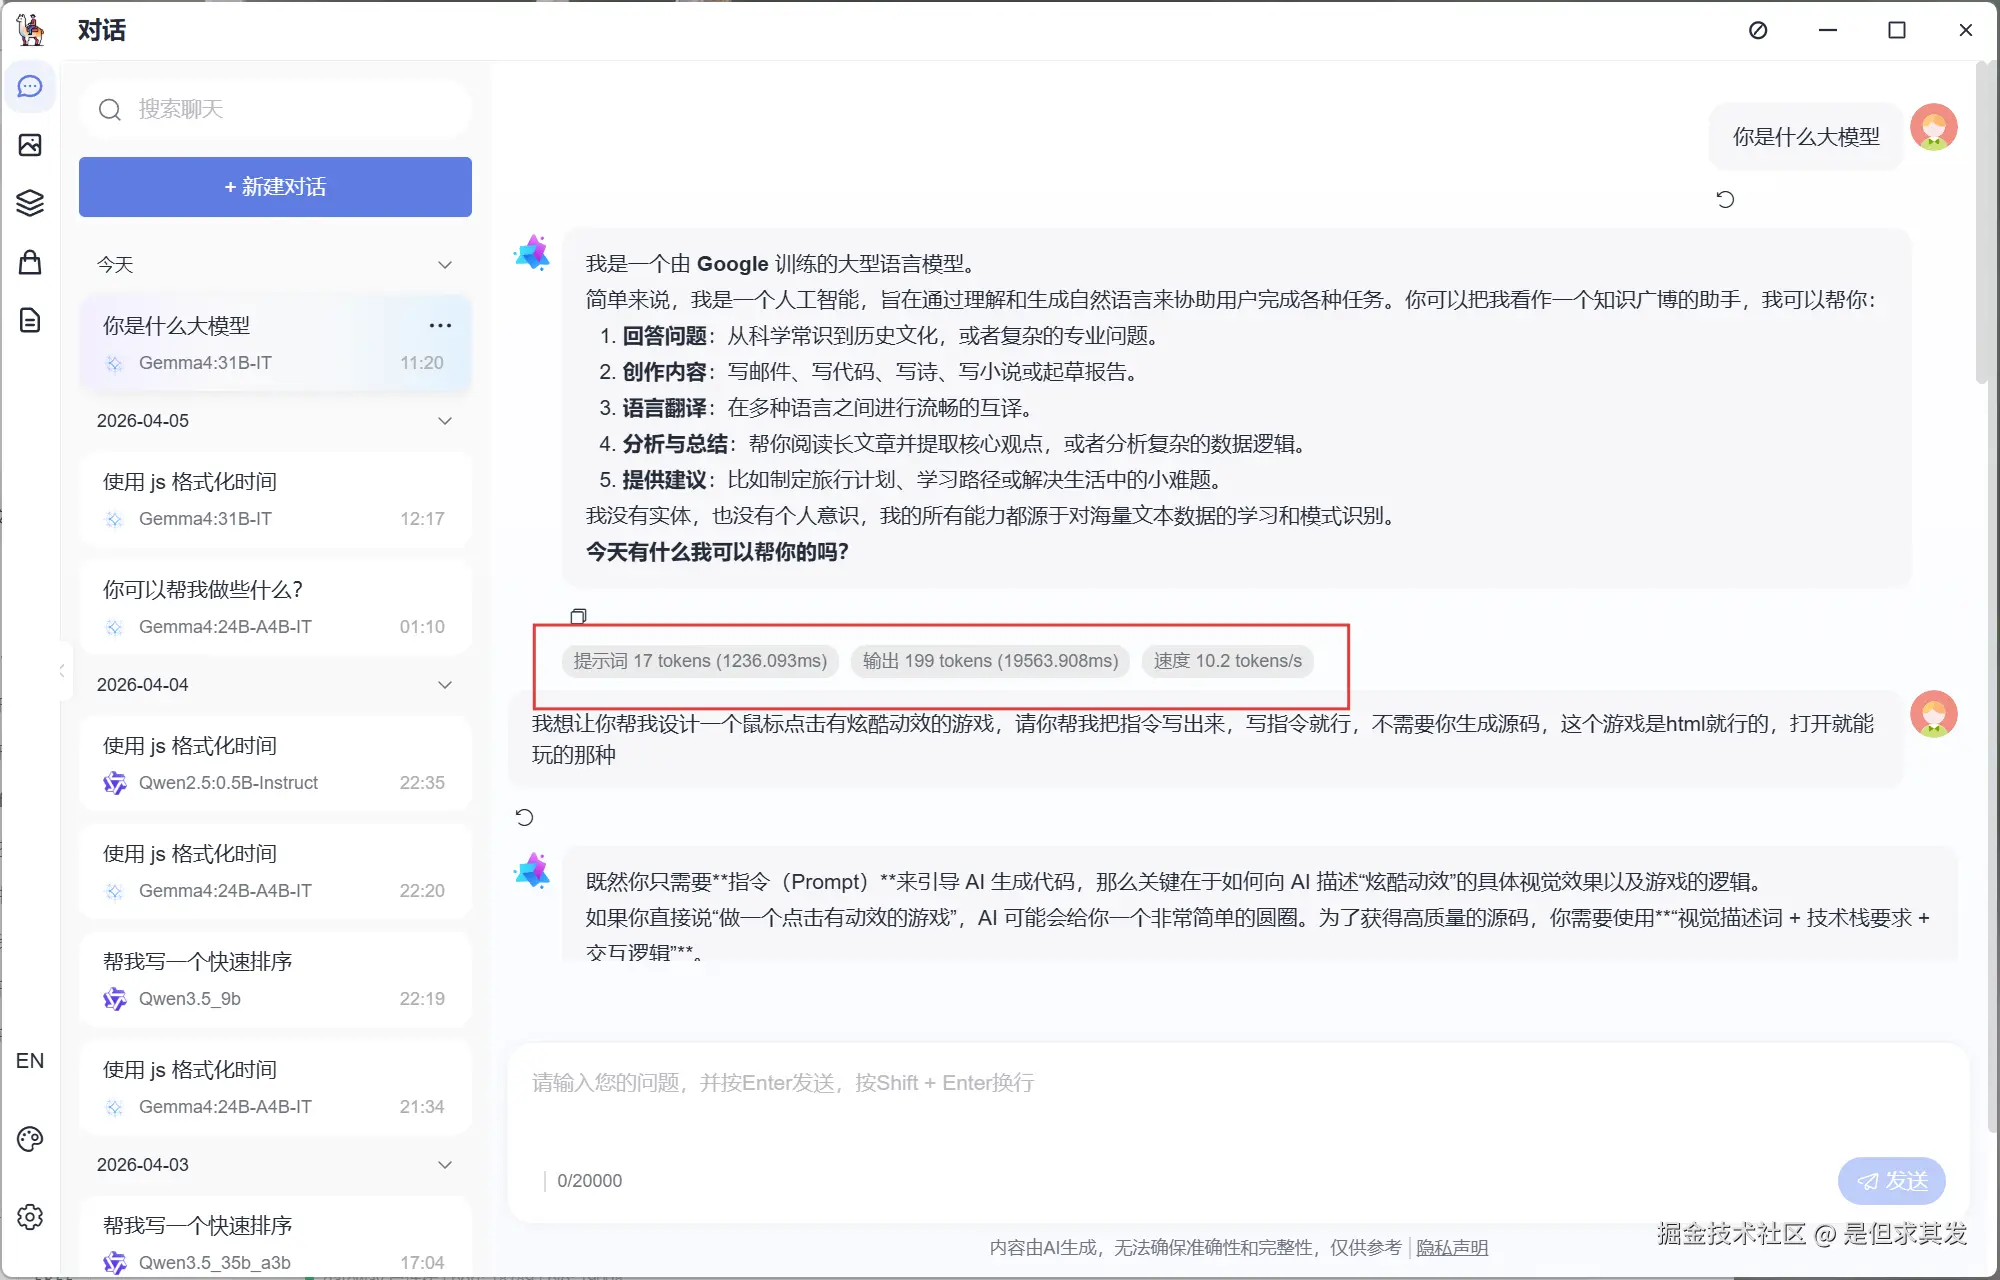Open the models panel using the layers icon

point(30,203)
